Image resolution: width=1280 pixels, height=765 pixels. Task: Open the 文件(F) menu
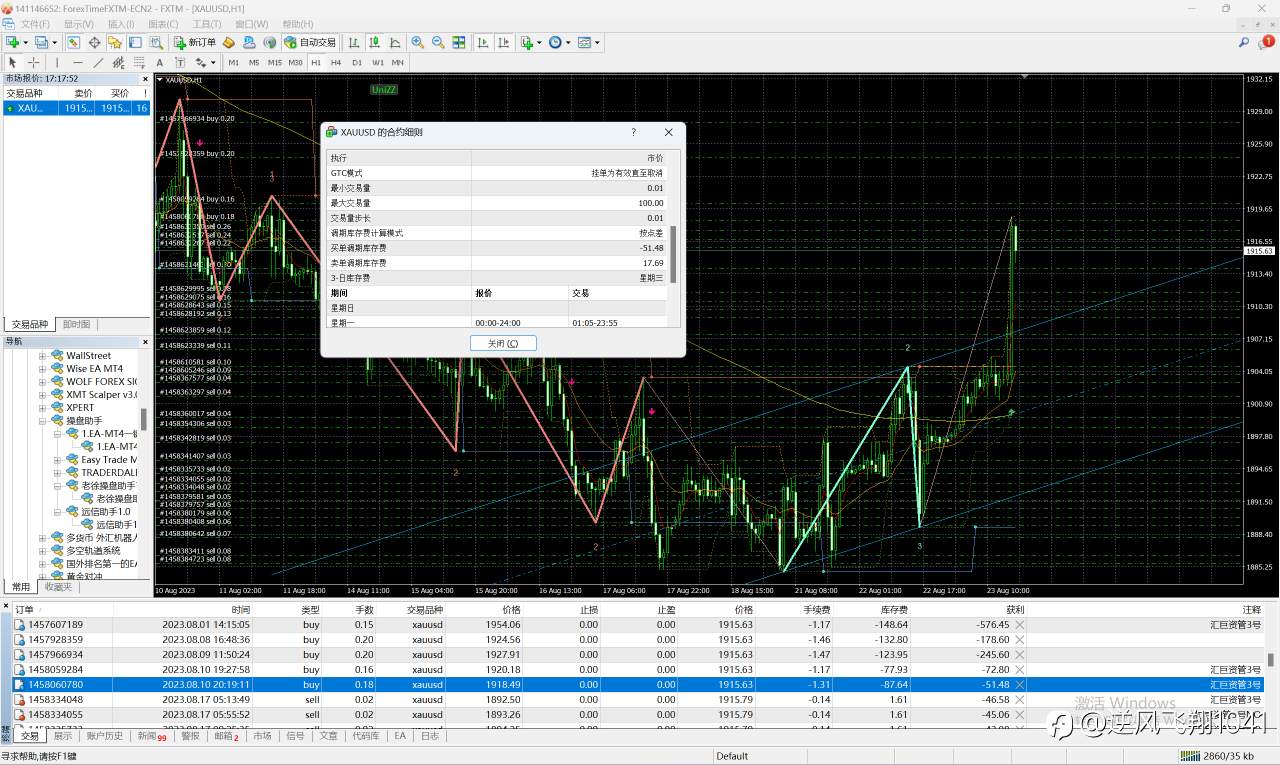click(x=35, y=24)
